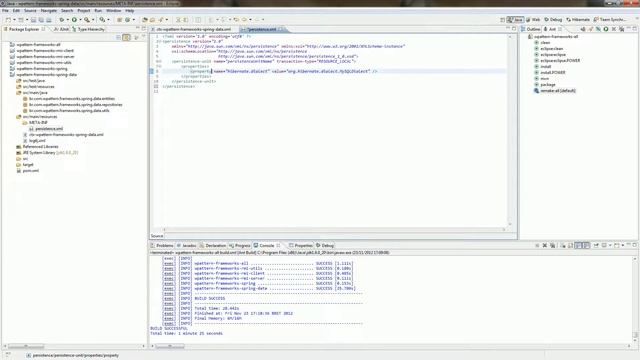Switch to the Team Synchronizing perspective
Image resolution: width=640 pixels, height=360 pixels.
[x=610, y=20]
